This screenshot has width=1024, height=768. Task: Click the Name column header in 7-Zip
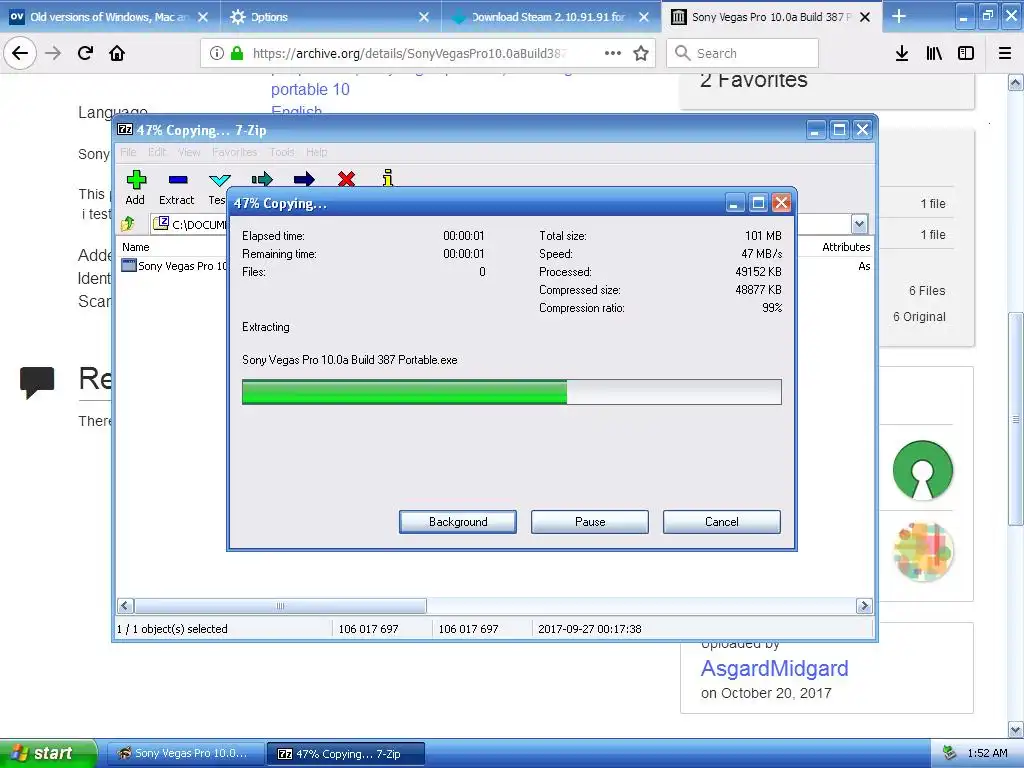click(136, 247)
